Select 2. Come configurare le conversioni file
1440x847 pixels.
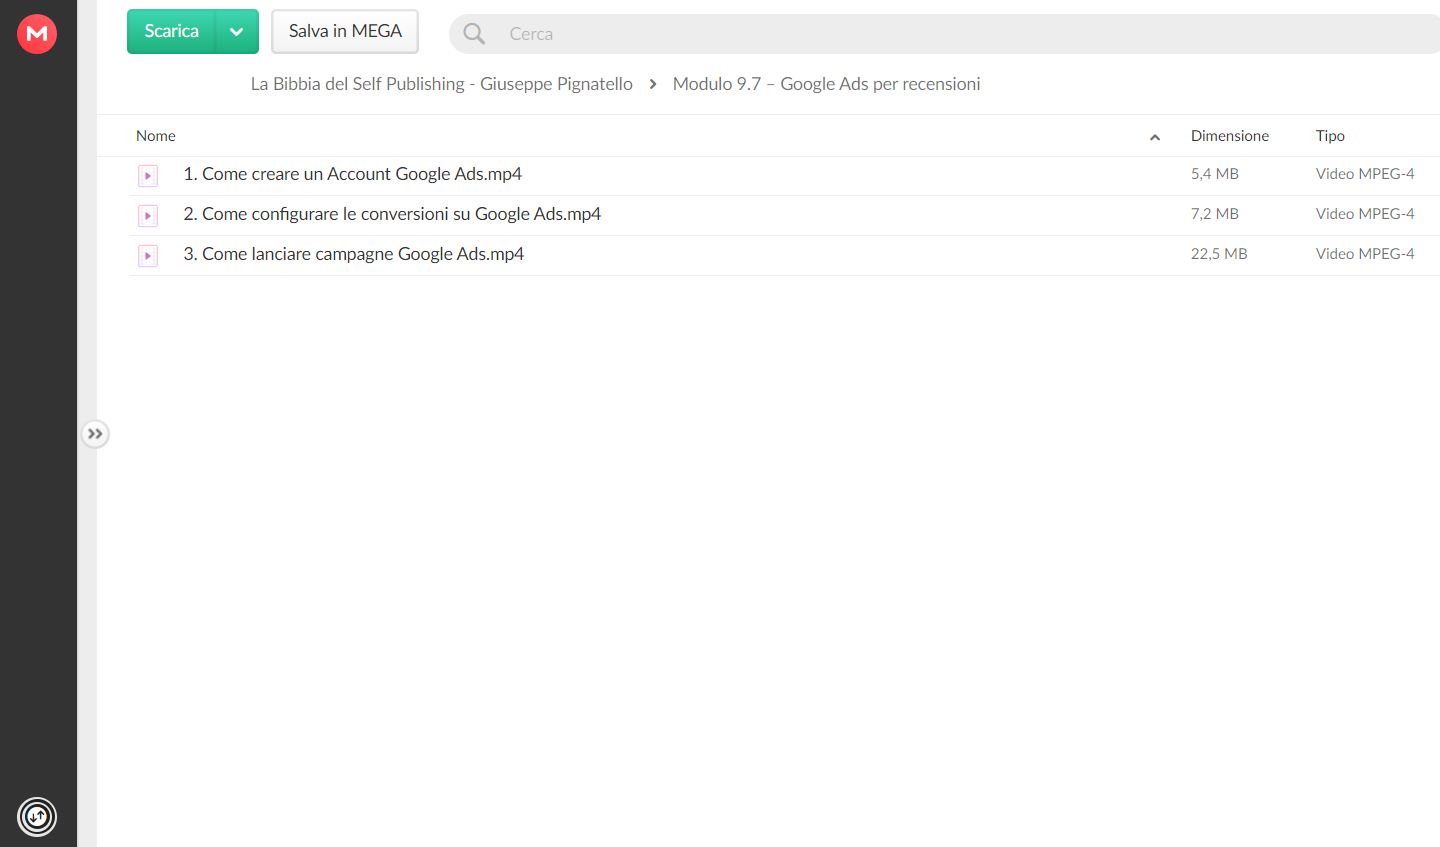point(785,216)
